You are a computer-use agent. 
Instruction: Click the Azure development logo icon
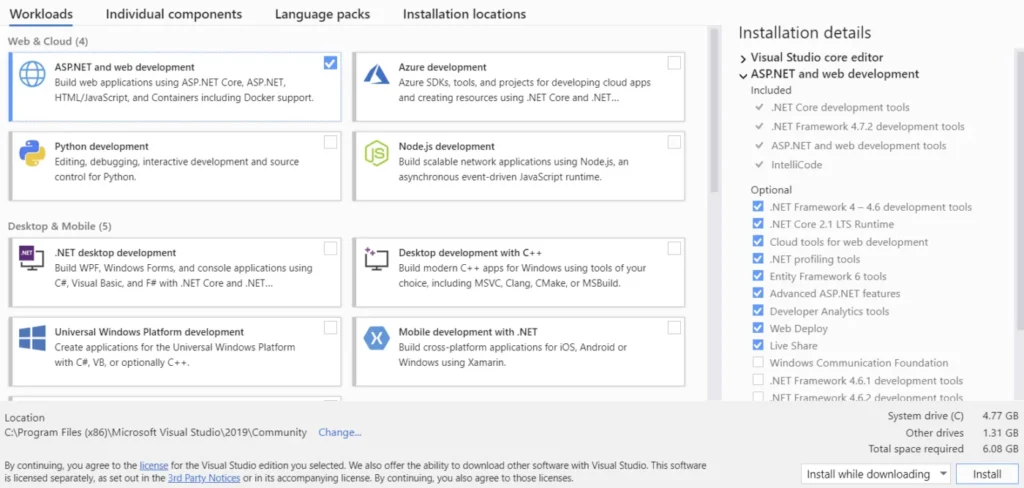(376, 74)
